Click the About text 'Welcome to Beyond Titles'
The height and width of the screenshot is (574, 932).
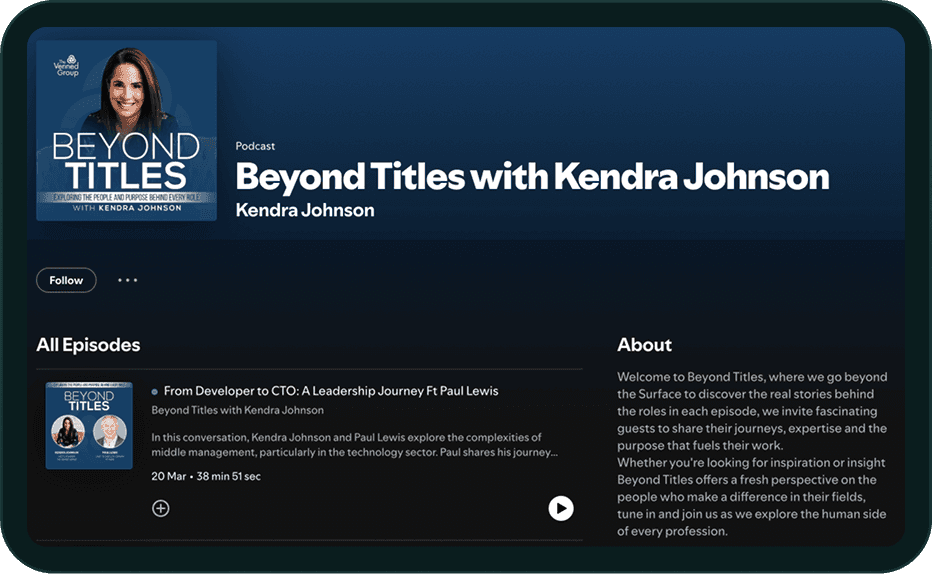click(752, 454)
